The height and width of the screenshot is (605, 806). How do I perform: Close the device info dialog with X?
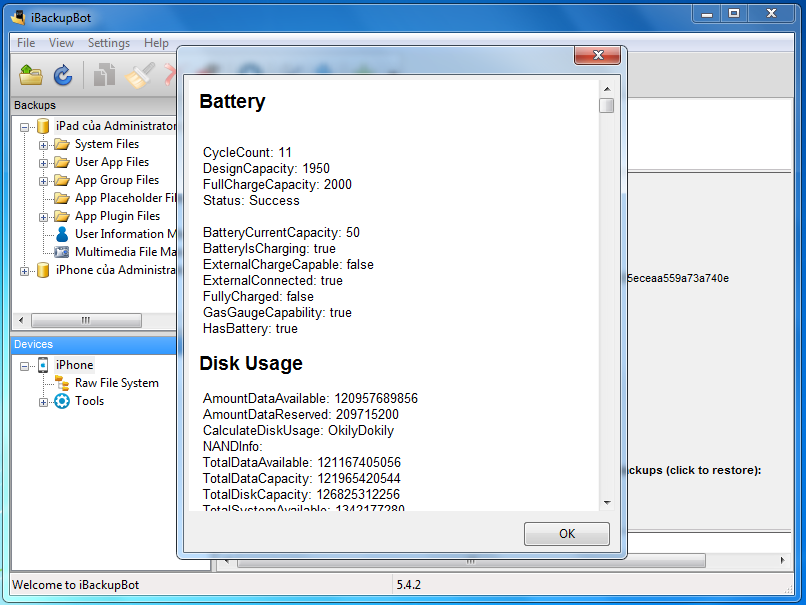coord(597,55)
